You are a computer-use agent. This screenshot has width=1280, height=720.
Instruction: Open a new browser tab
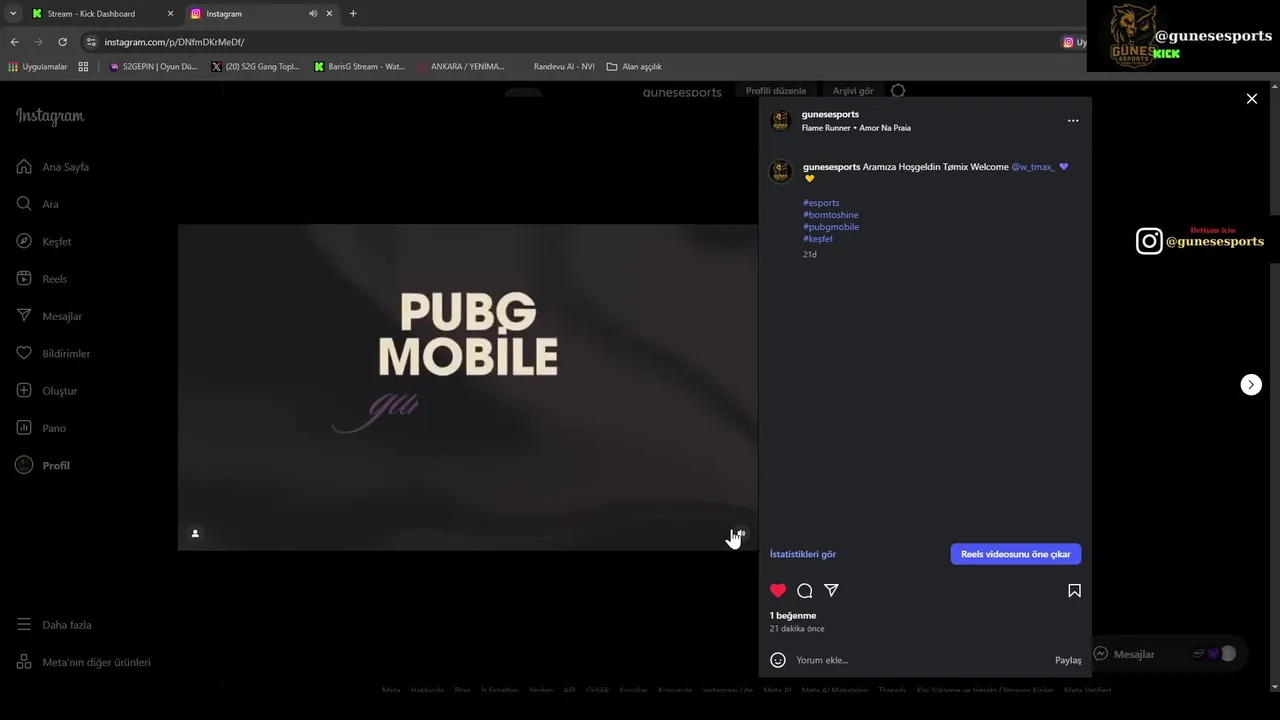tap(353, 14)
